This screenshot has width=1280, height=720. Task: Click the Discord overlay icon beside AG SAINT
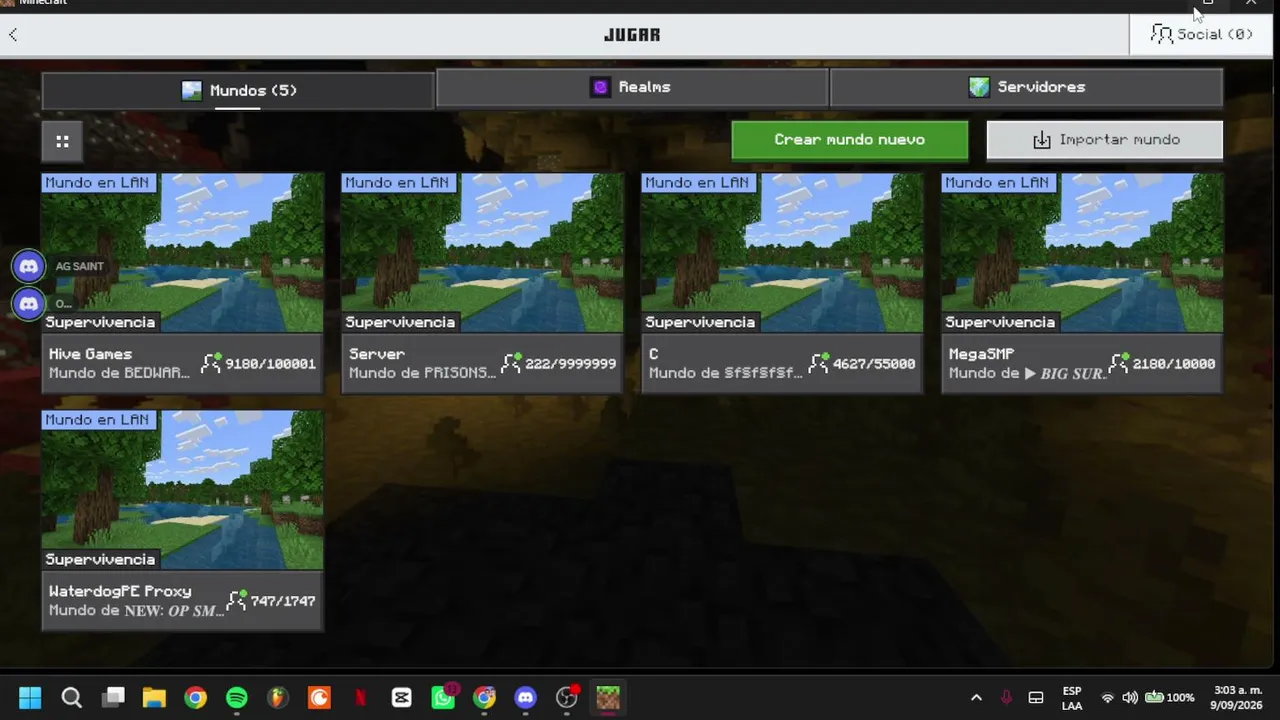[29, 266]
